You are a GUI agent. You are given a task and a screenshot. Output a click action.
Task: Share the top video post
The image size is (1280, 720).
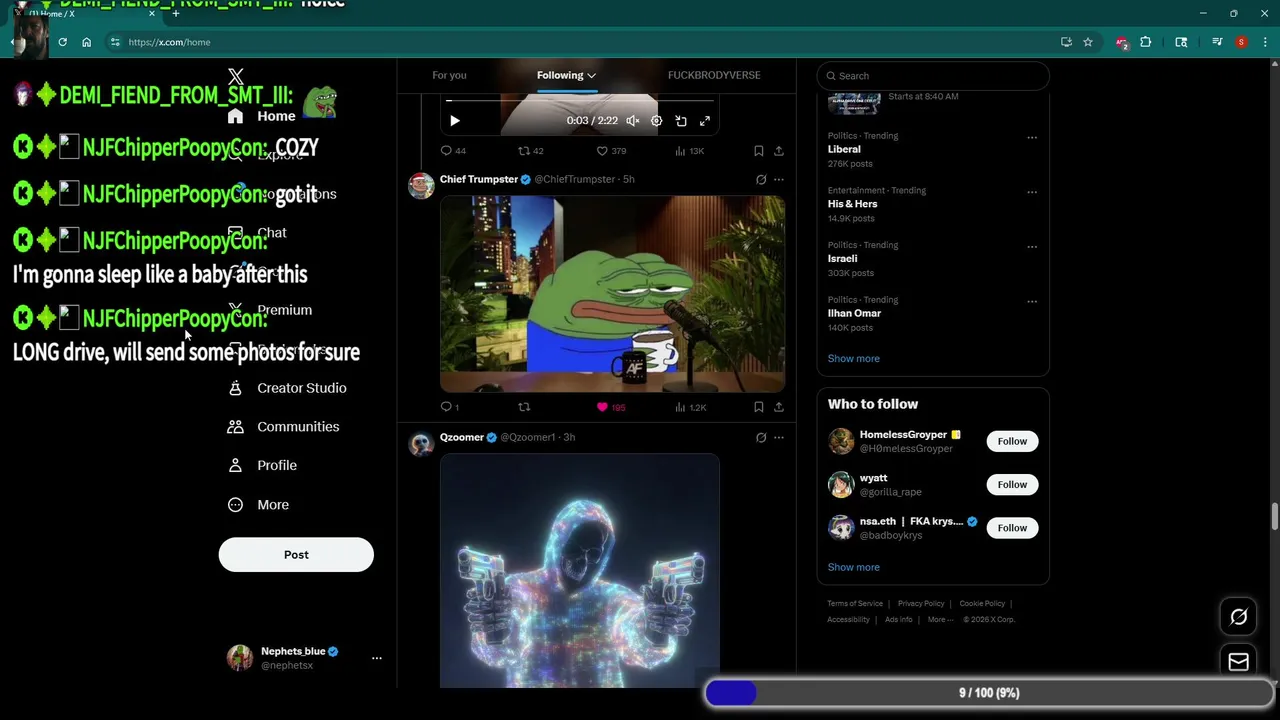[x=779, y=151]
